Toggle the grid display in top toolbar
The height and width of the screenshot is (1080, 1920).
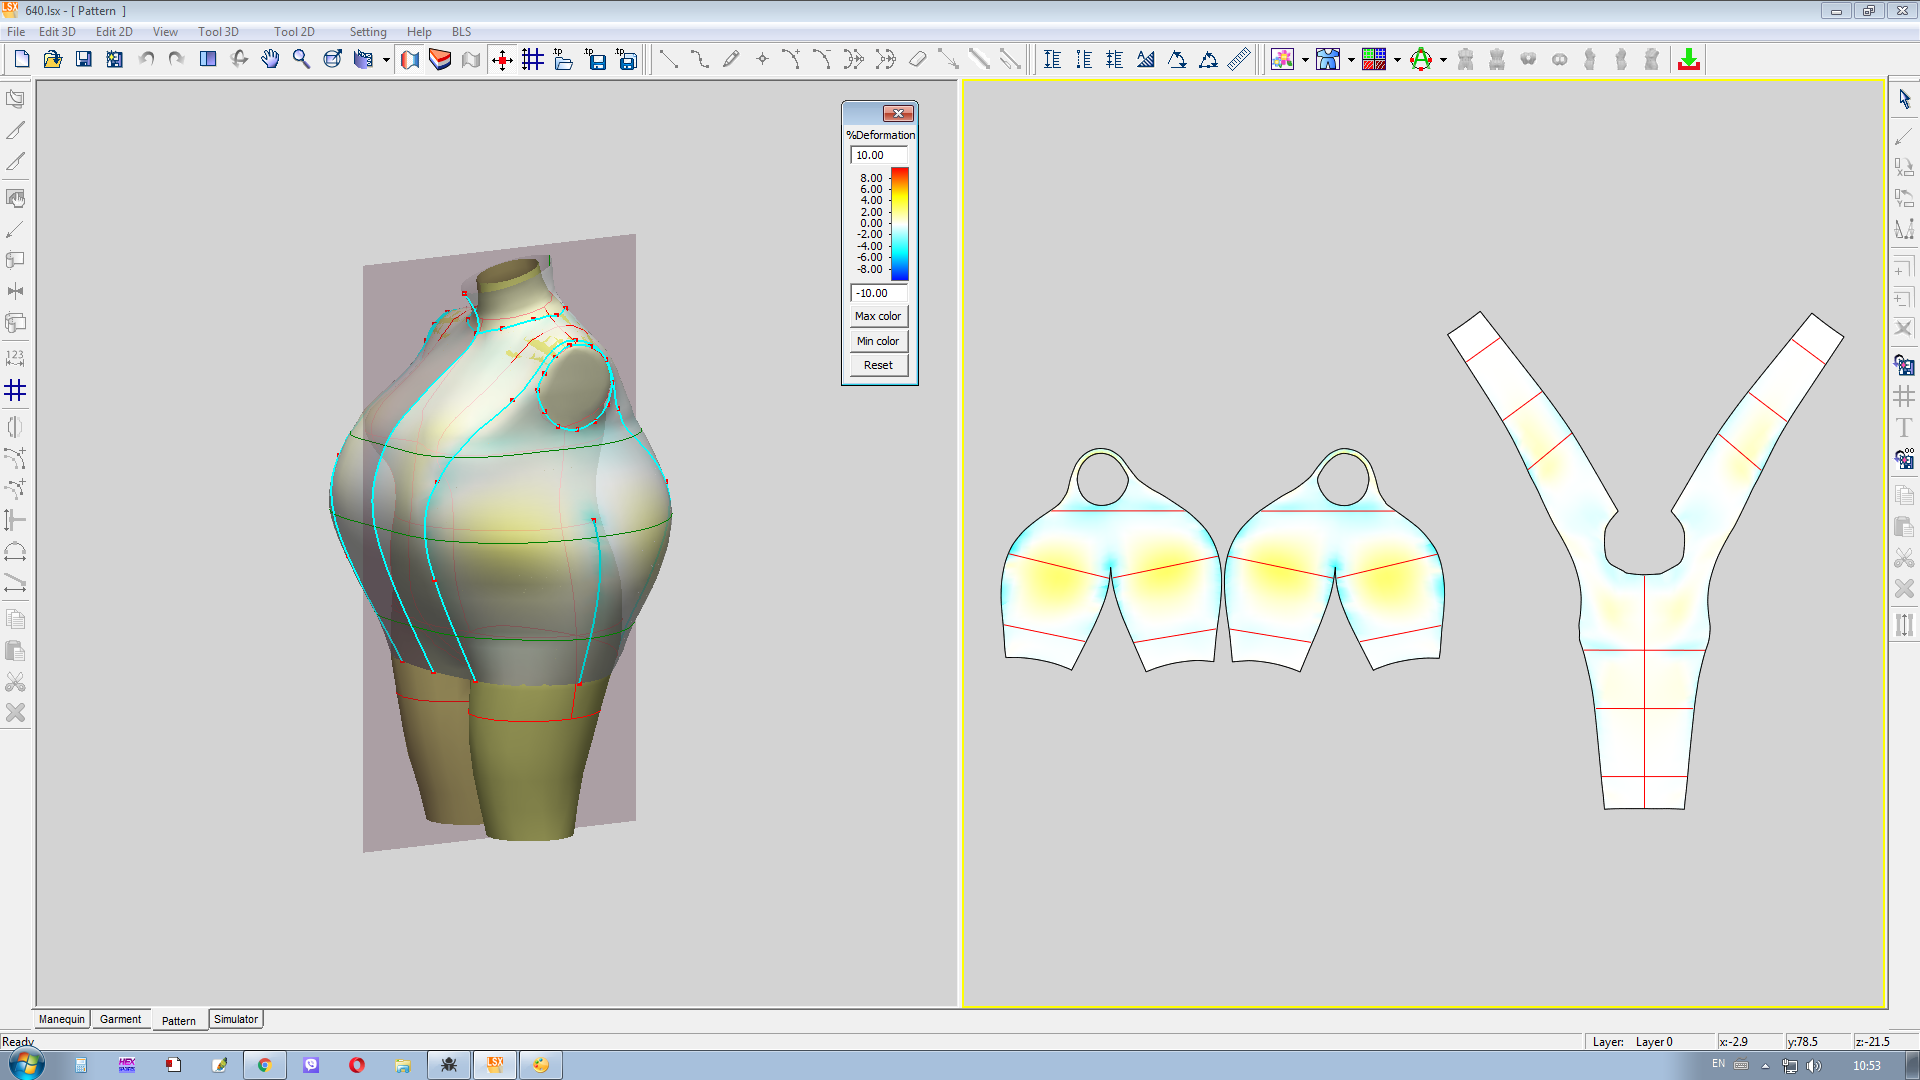(533, 59)
